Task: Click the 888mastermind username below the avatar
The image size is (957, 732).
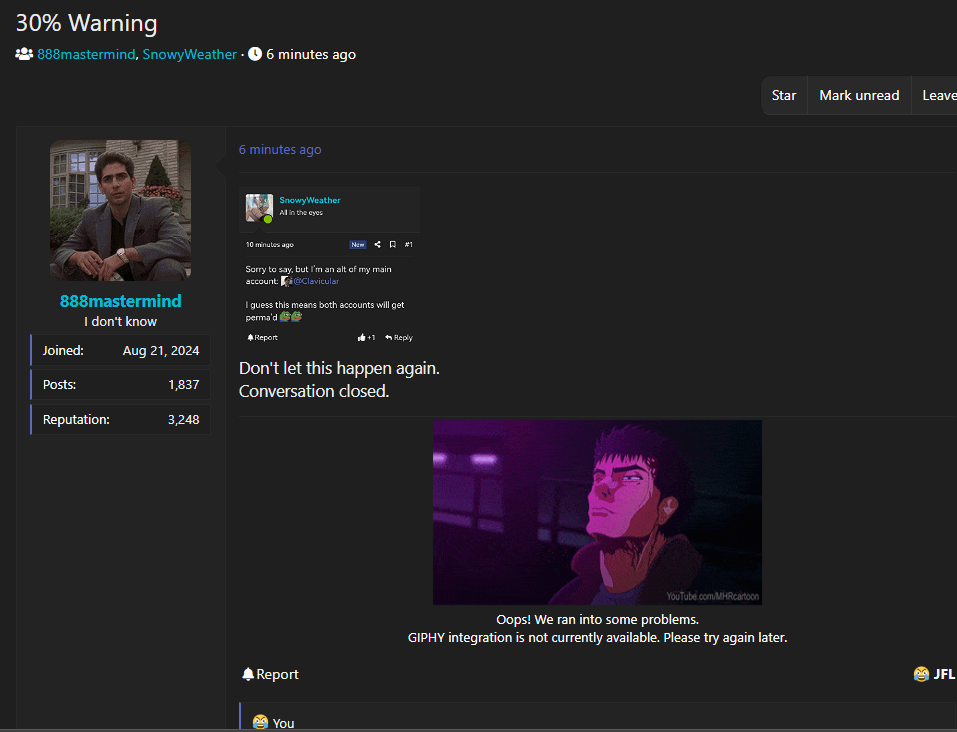Action: pos(120,301)
